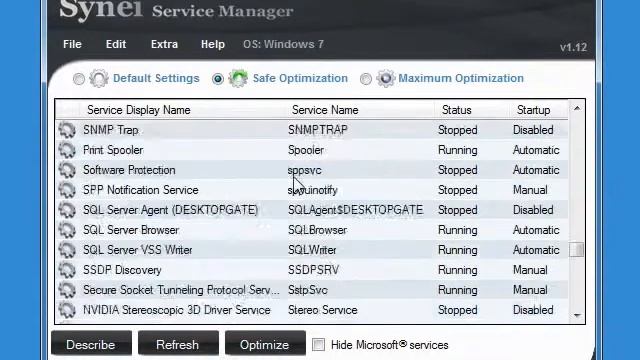Click the SQLBrowser service name cell
Image resolution: width=640 pixels, height=360 pixels.
317,230
